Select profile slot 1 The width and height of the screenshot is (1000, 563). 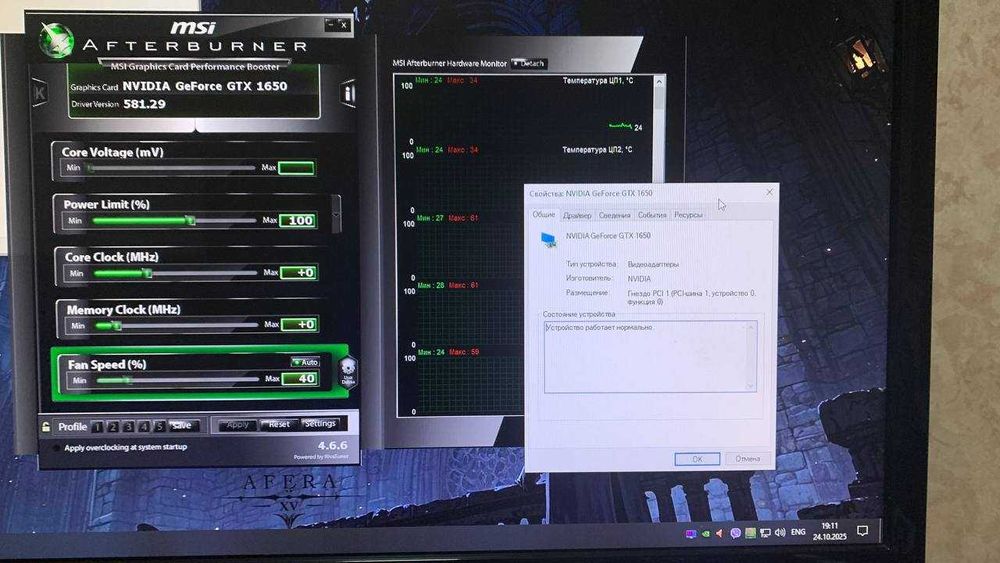[x=98, y=427]
